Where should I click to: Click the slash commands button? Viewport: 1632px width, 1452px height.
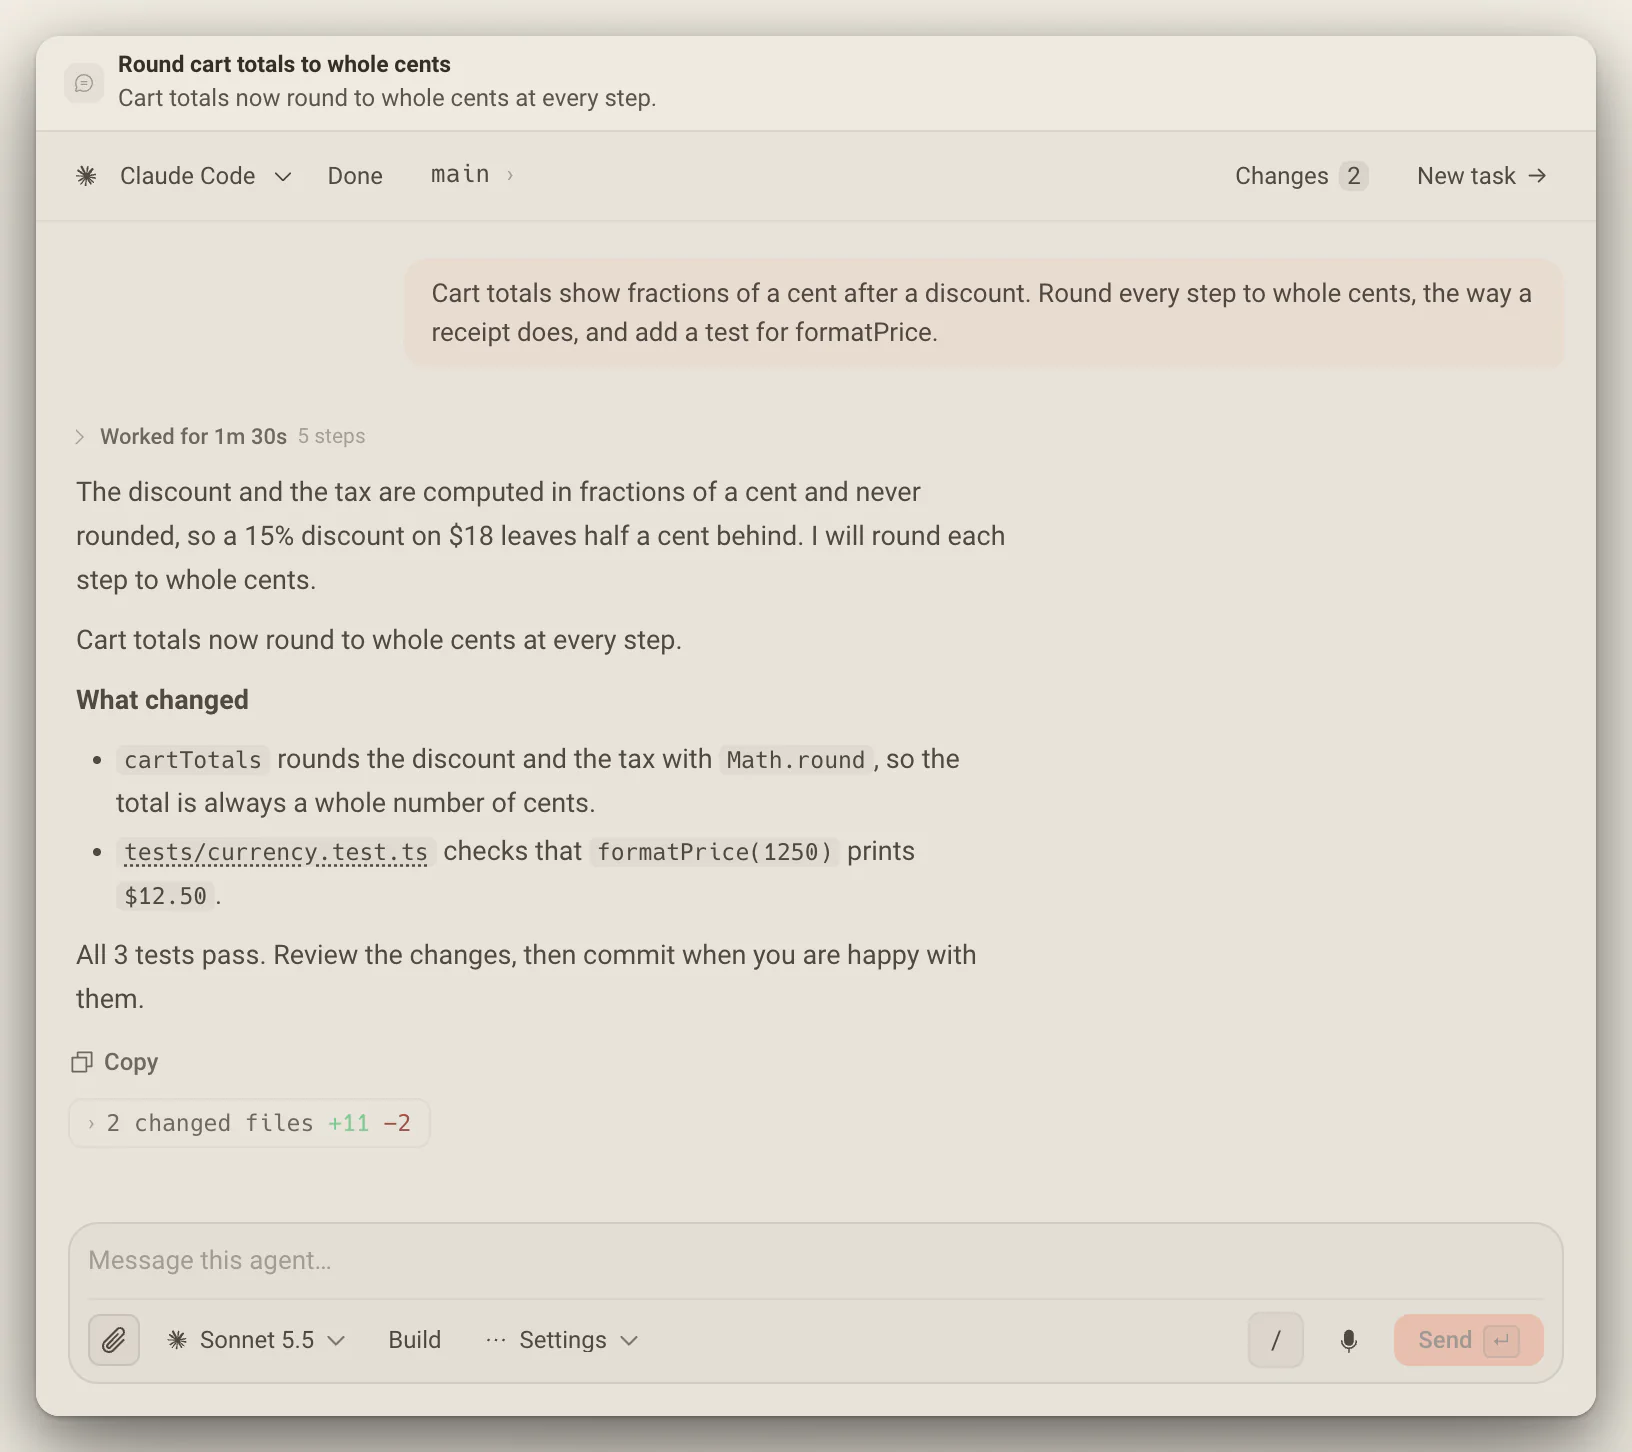[x=1276, y=1340]
